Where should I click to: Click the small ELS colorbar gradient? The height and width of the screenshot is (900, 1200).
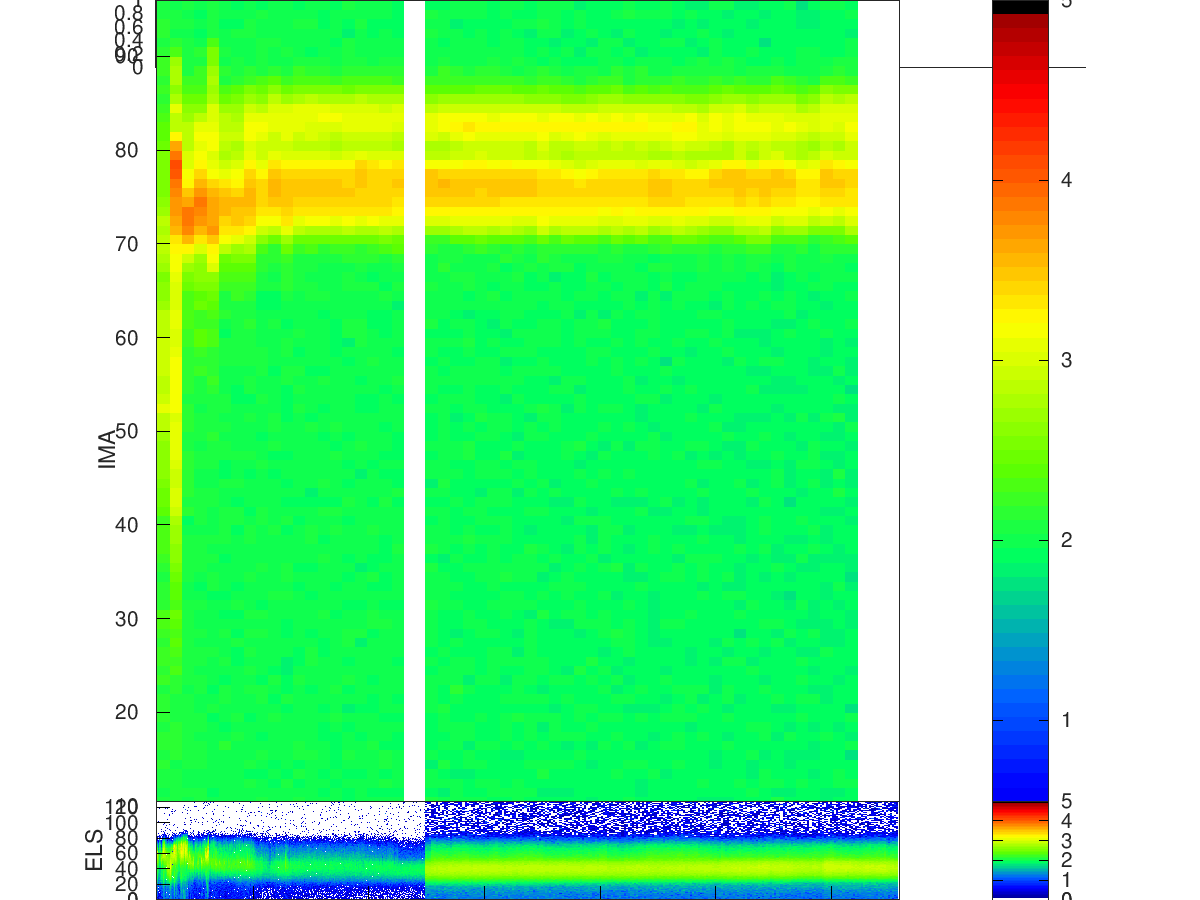1020,850
